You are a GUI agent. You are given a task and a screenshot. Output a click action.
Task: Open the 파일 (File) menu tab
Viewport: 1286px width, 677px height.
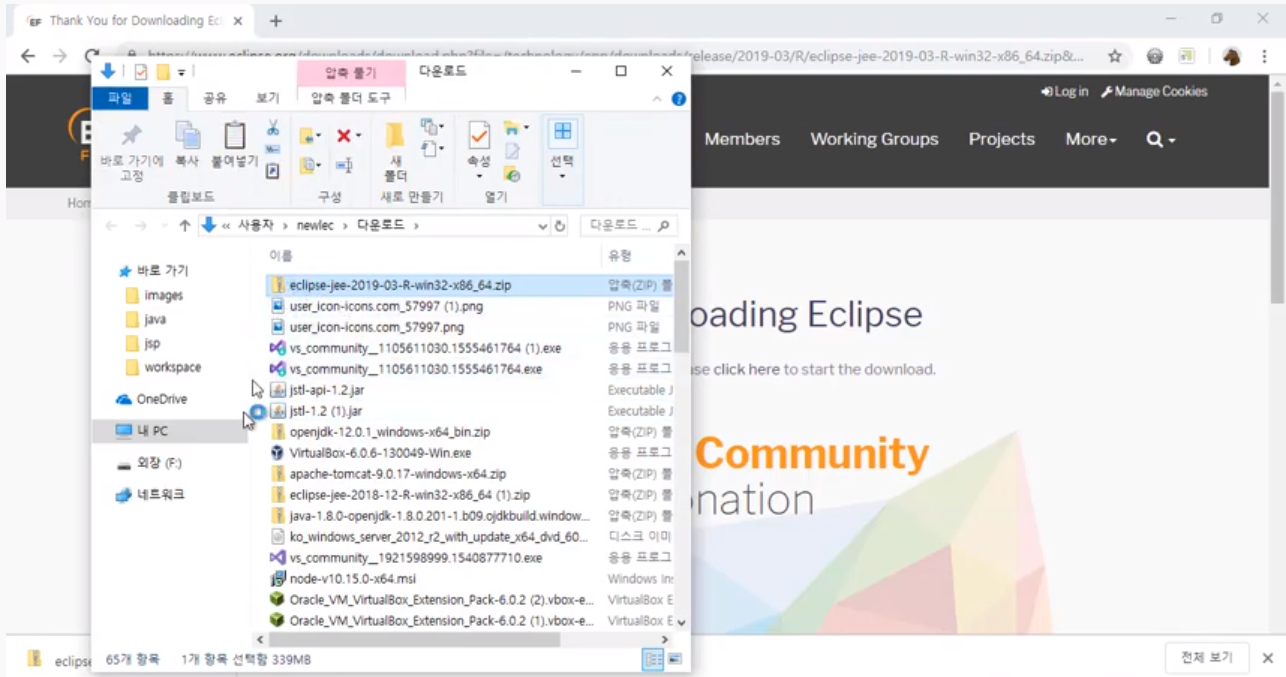120,98
